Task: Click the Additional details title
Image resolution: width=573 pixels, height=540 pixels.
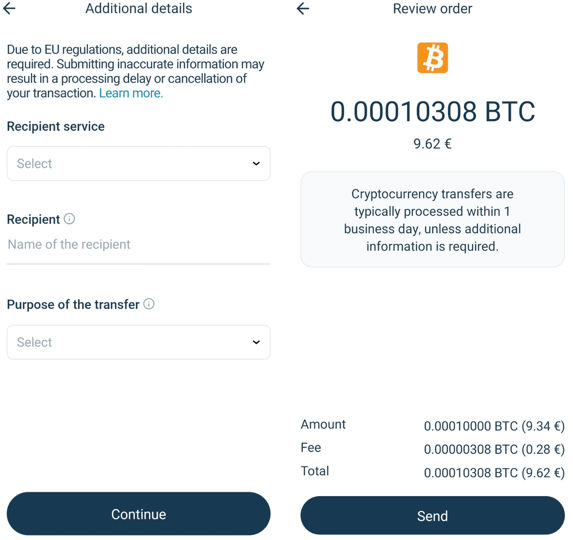Action: (138, 8)
